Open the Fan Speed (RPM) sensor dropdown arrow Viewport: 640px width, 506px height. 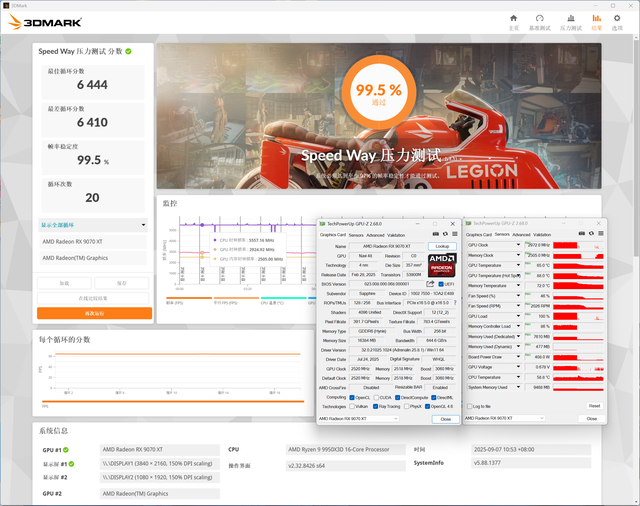coord(518,306)
